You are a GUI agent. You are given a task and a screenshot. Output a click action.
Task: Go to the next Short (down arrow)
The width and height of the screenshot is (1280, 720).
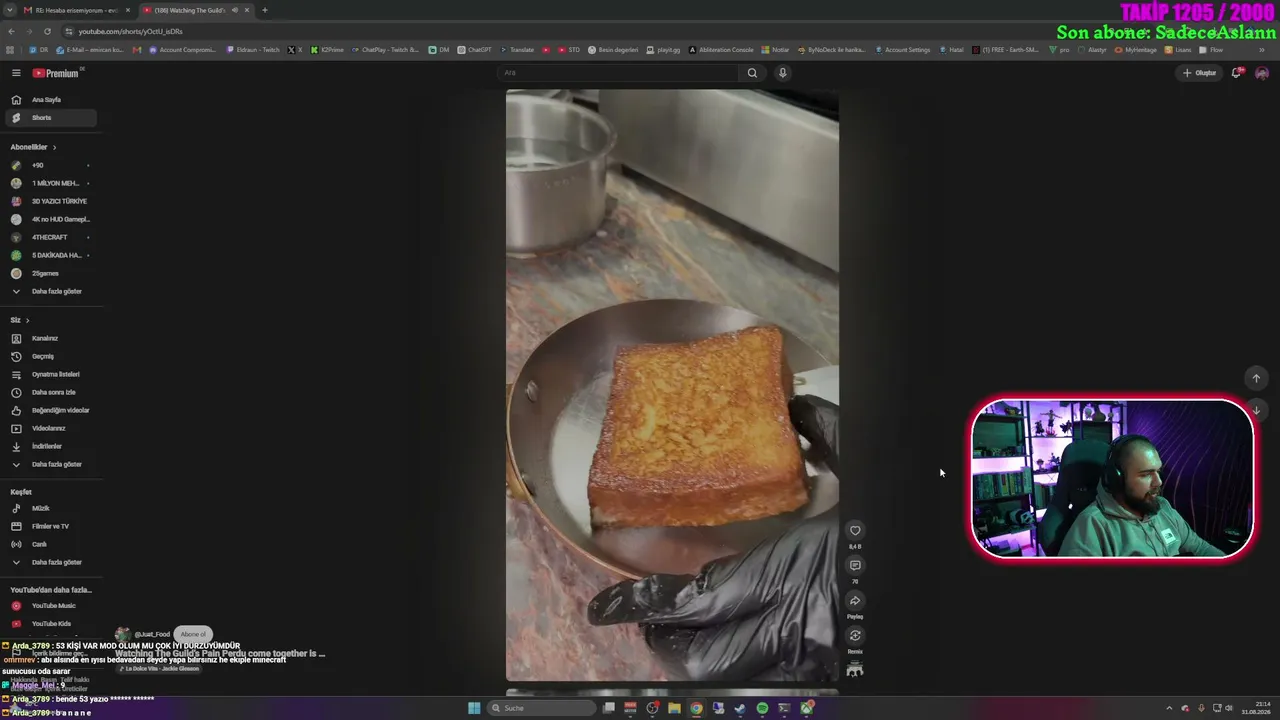tap(1256, 410)
